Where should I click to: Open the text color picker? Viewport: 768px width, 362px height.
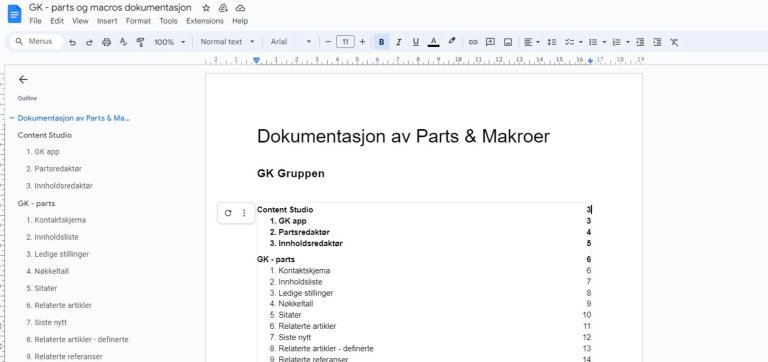(433, 42)
